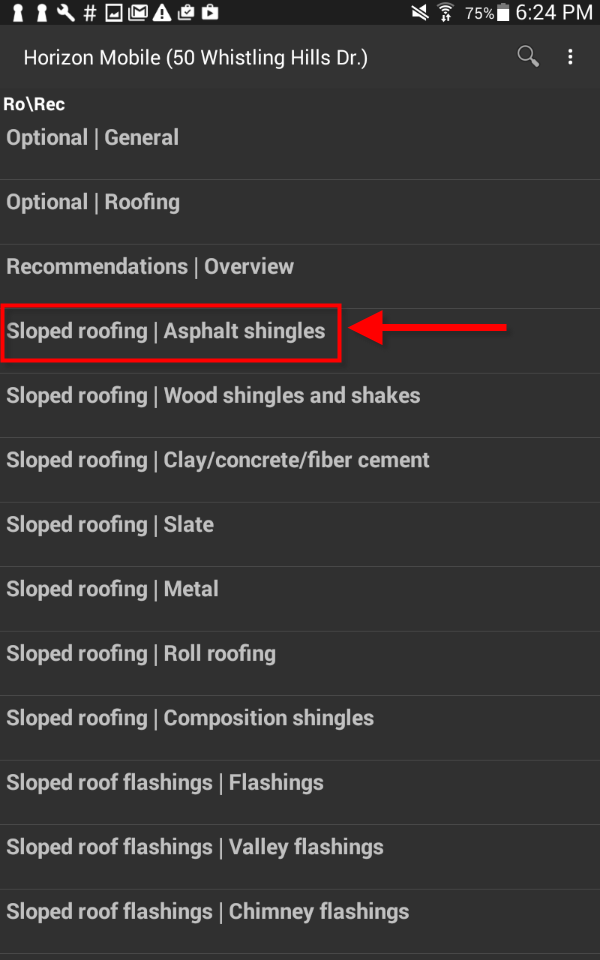Image resolution: width=600 pixels, height=960 pixels.
Task: Open the three-dot overflow menu
Action: [x=570, y=57]
